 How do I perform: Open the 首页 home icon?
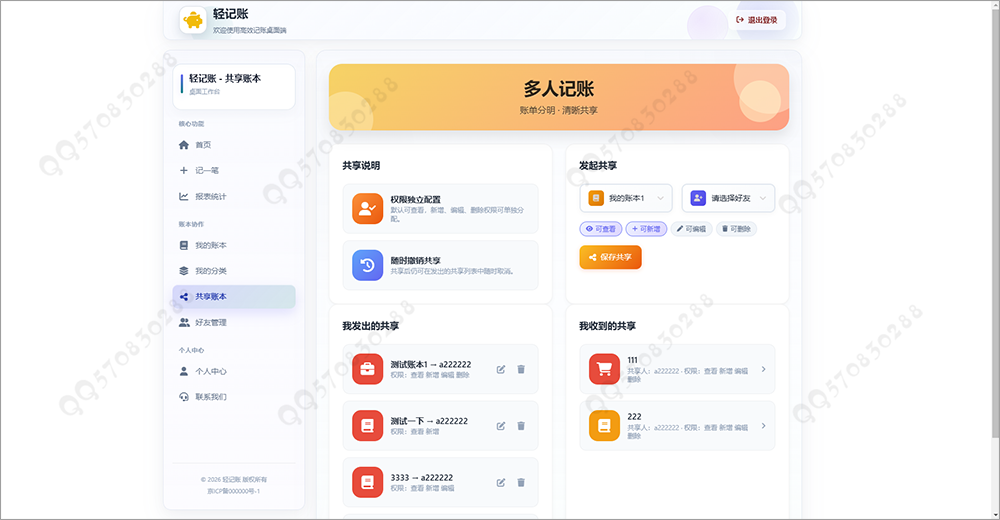tap(184, 145)
